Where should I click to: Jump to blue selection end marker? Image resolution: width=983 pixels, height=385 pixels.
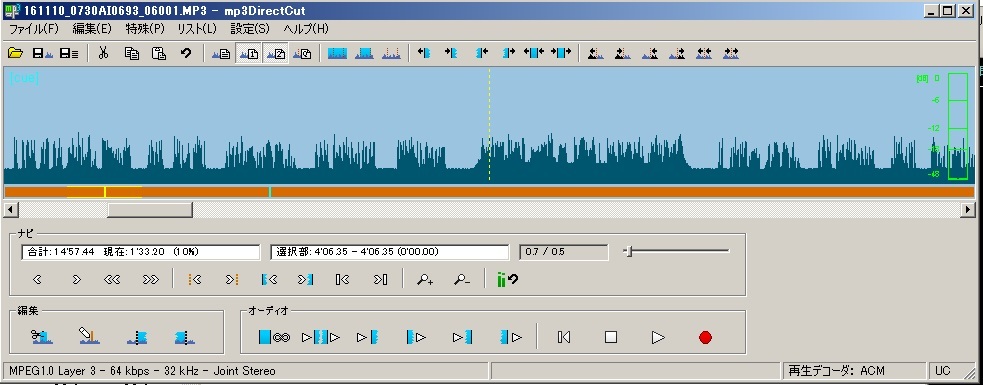(x=305, y=280)
